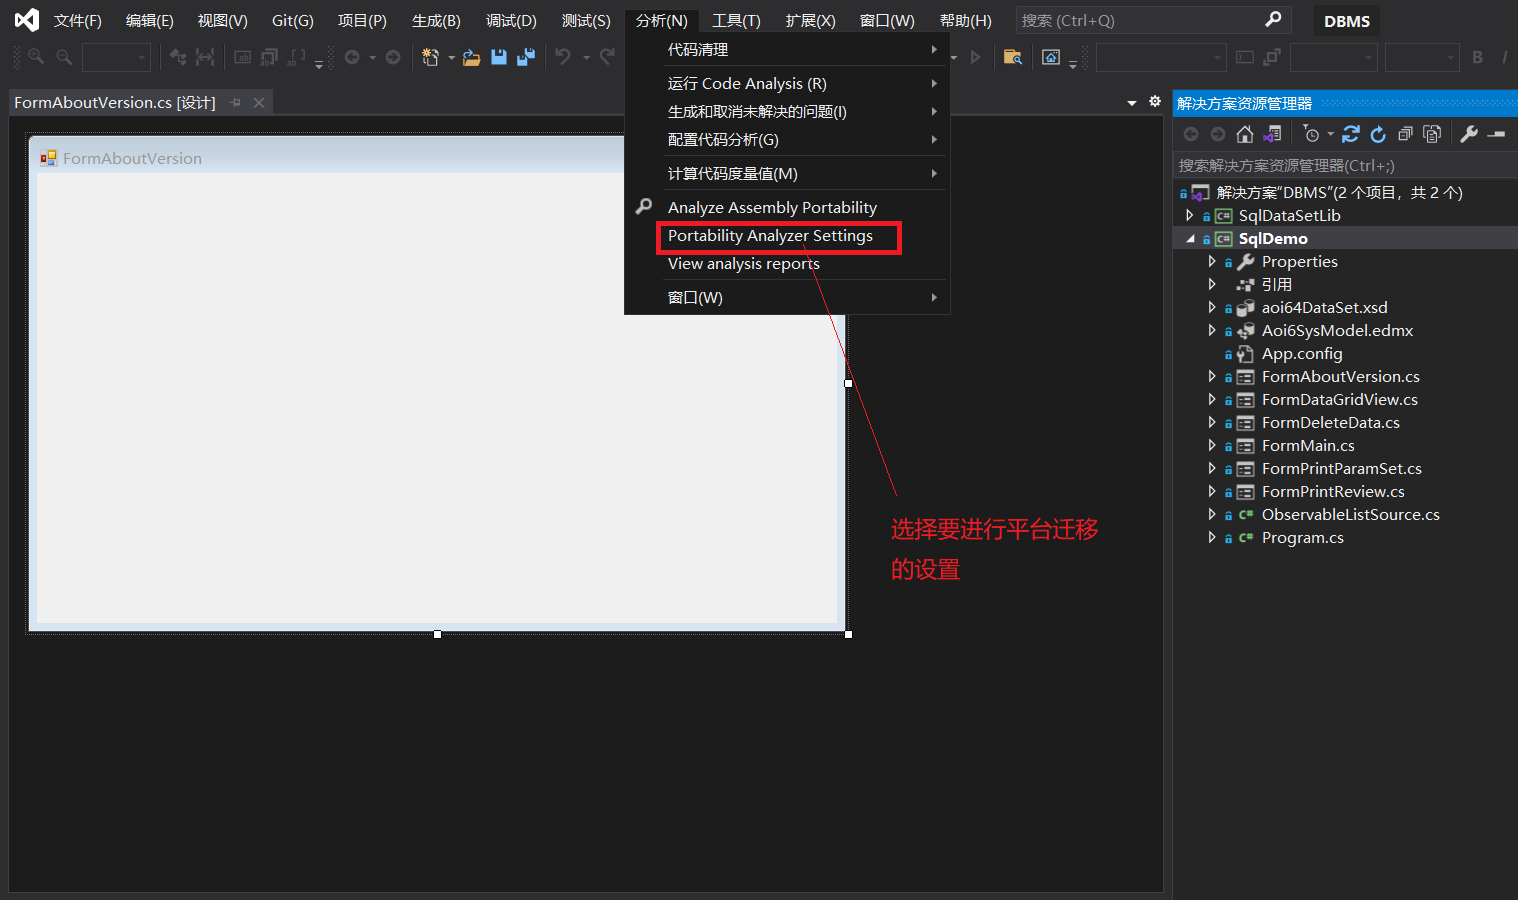Image resolution: width=1518 pixels, height=900 pixels.
Task: Pin the FormAboutVersion.cs tab
Action: click(236, 102)
